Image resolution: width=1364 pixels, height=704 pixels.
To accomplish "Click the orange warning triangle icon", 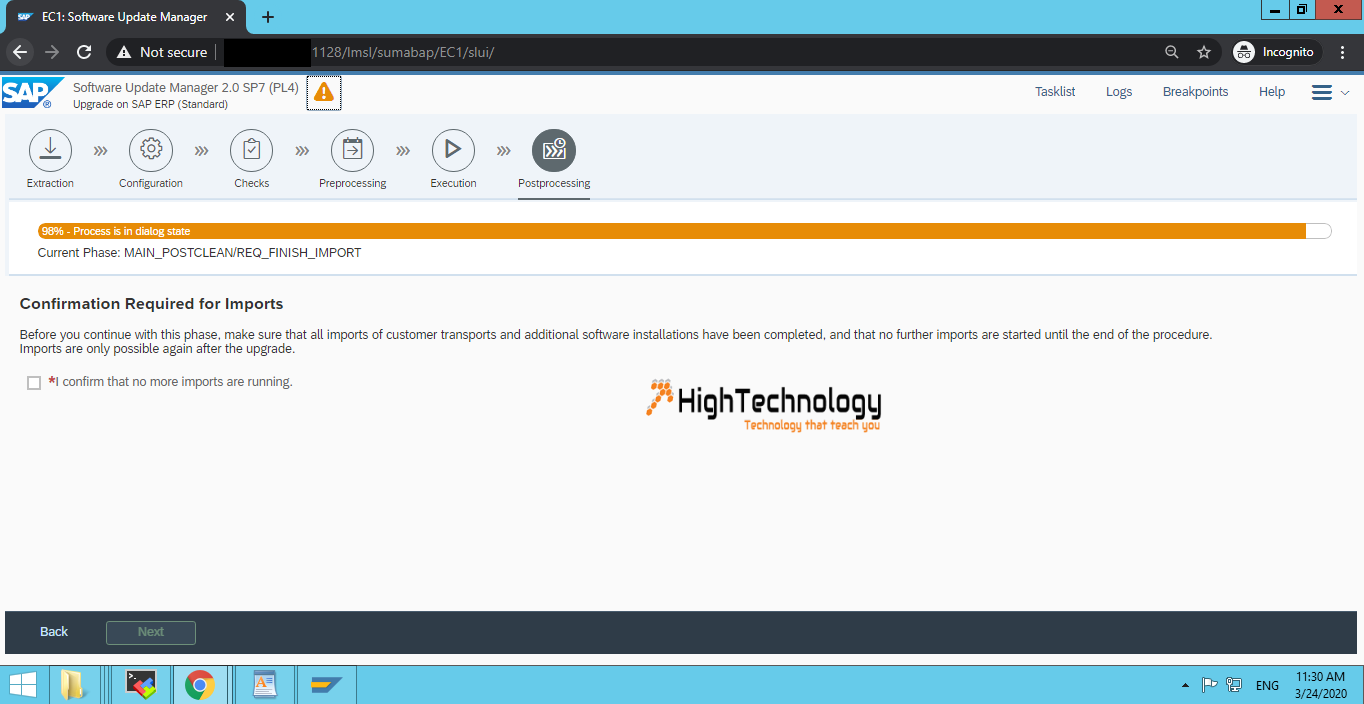I will point(324,92).
